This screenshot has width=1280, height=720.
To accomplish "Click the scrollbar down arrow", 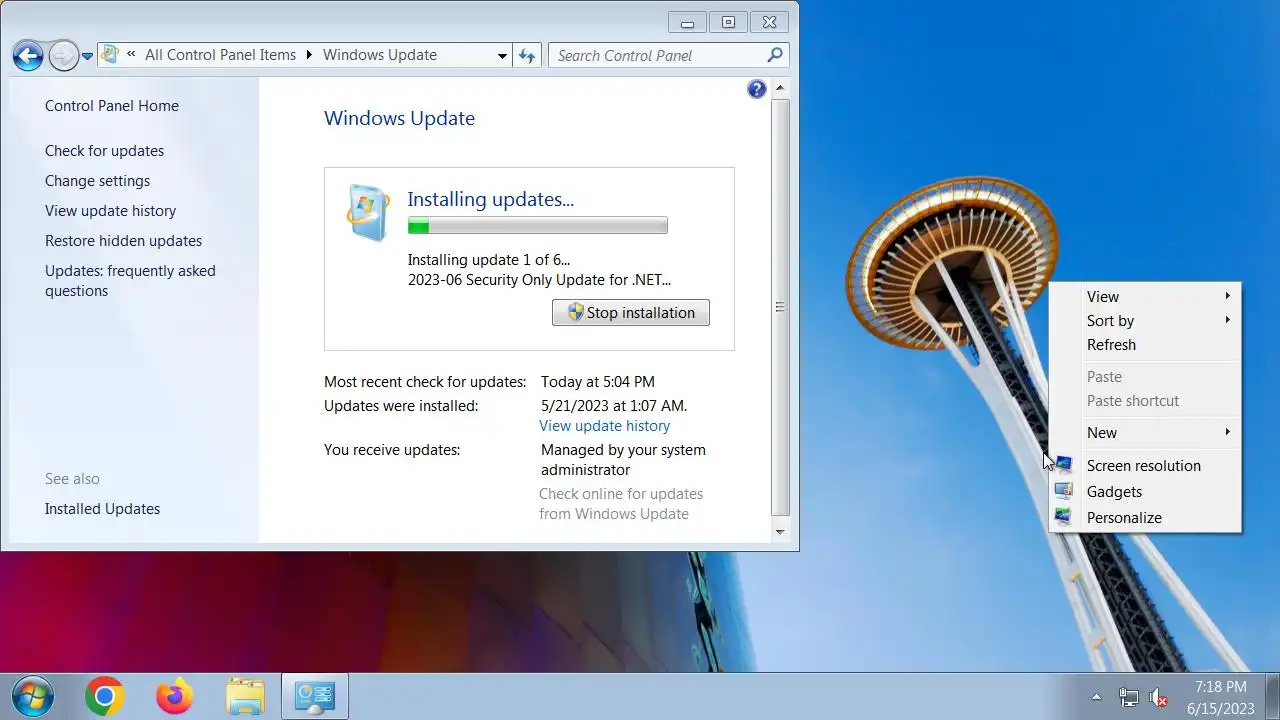I will 781,533.
